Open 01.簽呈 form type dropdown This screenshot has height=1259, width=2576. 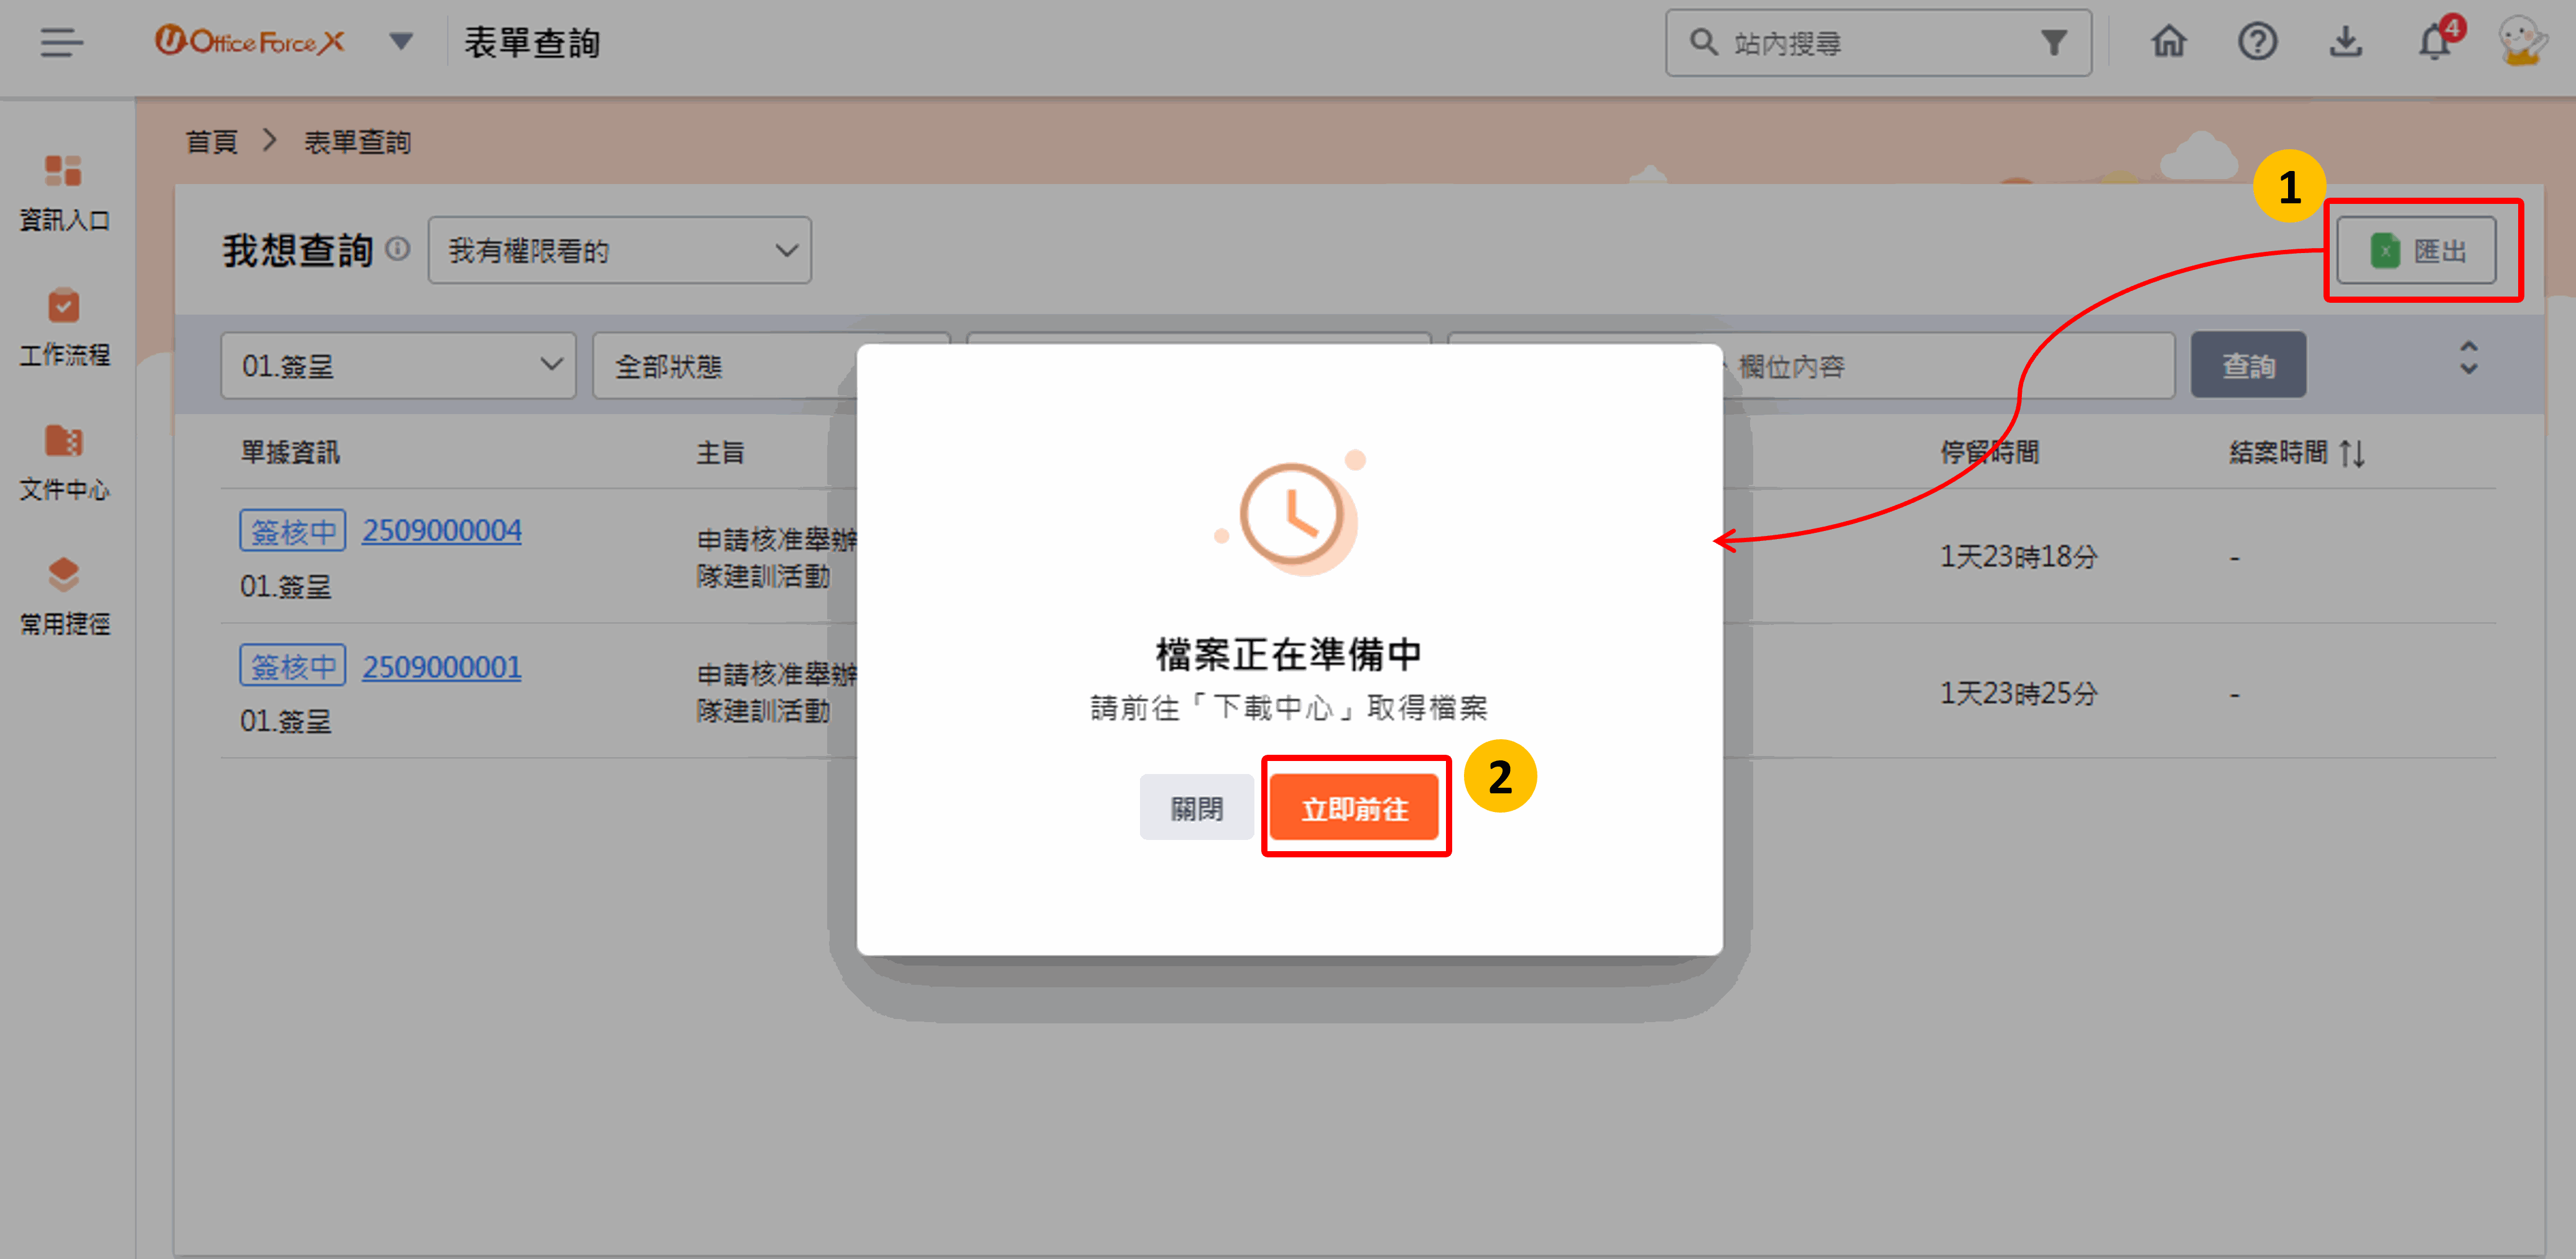coord(398,366)
